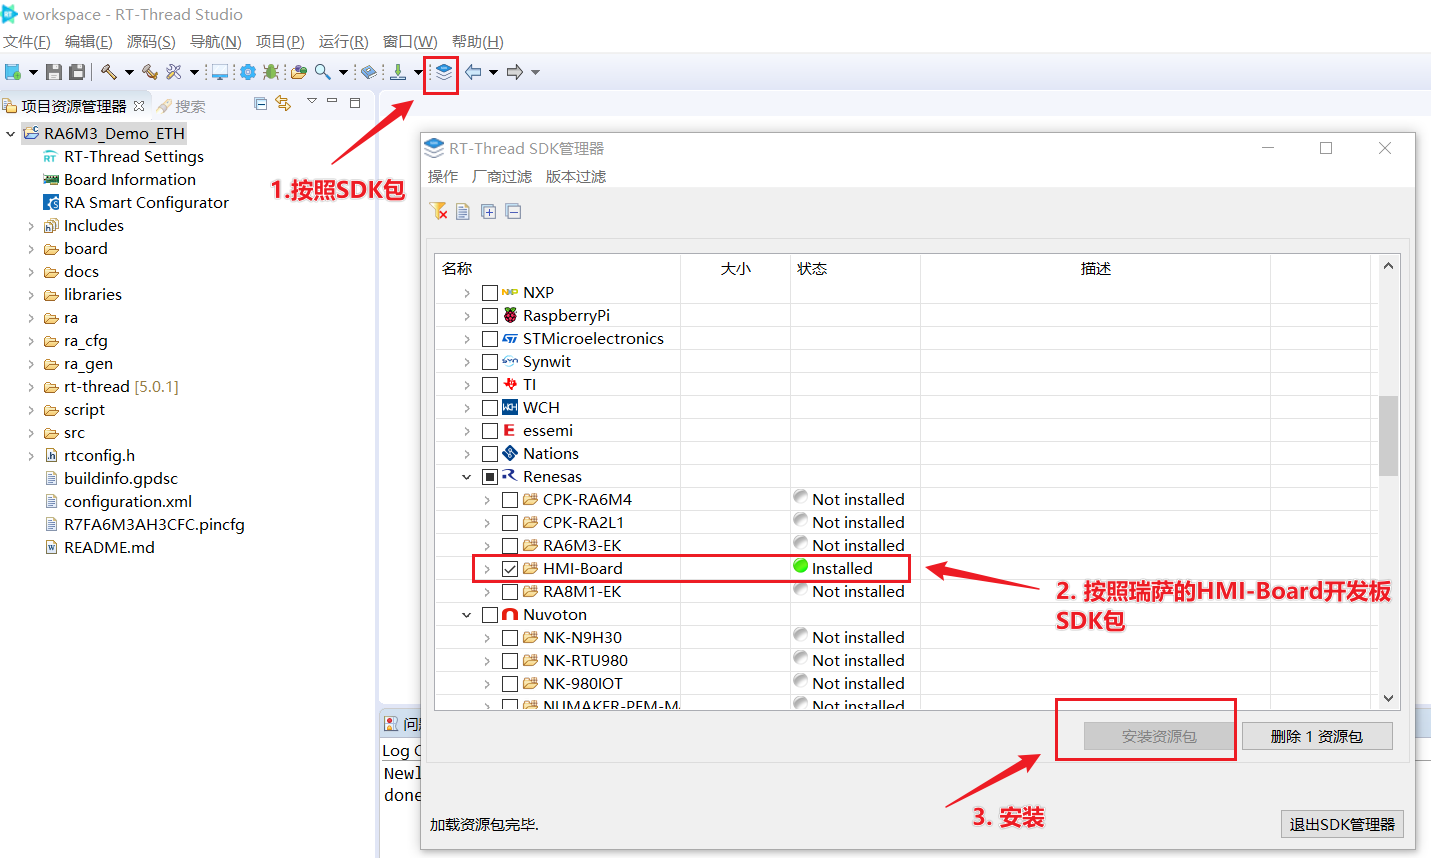Image resolution: width=1431 pixels, height=858 pixels.
Task: Click the 删除 1 资源包 button
Action: [x=1317, y=736]
